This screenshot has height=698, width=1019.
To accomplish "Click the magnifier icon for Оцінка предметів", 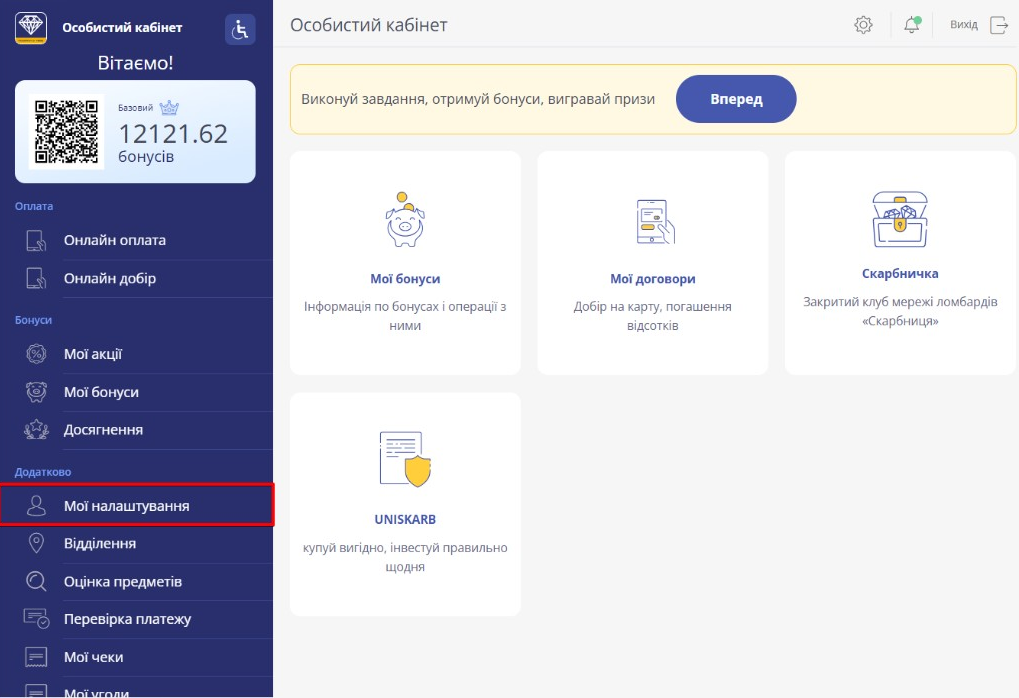I will coord(36,581).
